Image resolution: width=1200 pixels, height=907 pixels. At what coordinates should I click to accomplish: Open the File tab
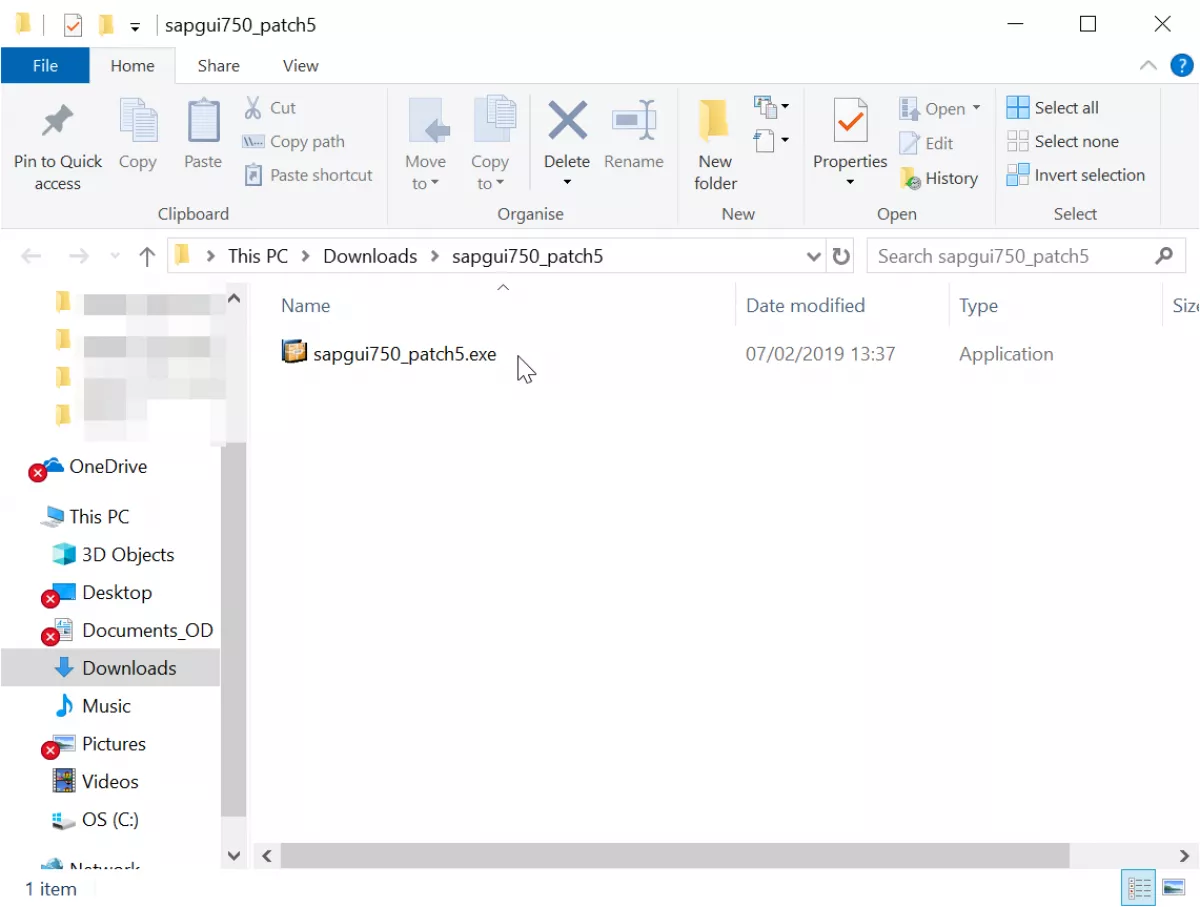(45, 66)
